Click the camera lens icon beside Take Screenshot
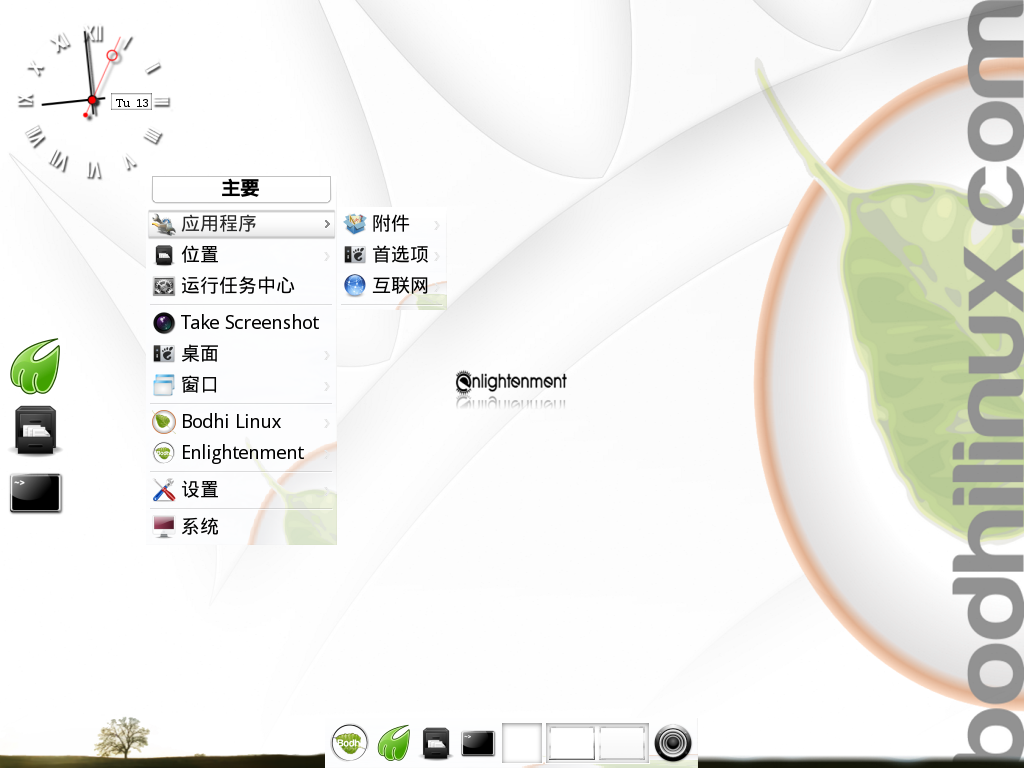Viewport: 1024px width, 768px height. (x=163, y=323)
